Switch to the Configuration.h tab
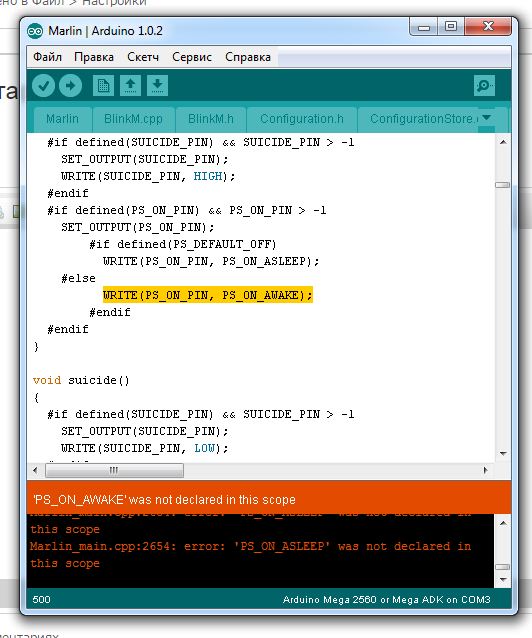 pyautogui.click(x=302, y=119)
